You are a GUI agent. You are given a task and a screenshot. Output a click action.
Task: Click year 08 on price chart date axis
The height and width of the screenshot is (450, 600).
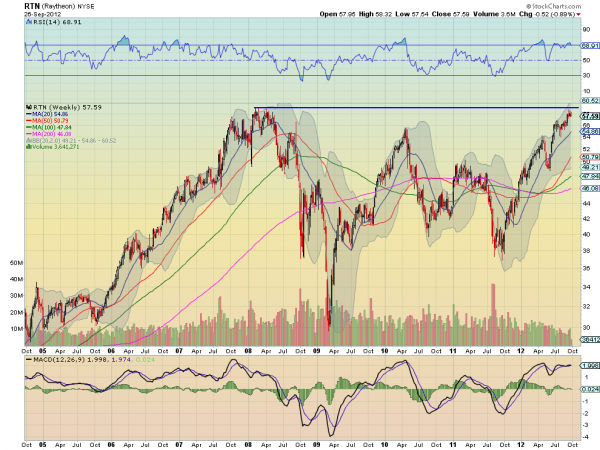point(248,351)
